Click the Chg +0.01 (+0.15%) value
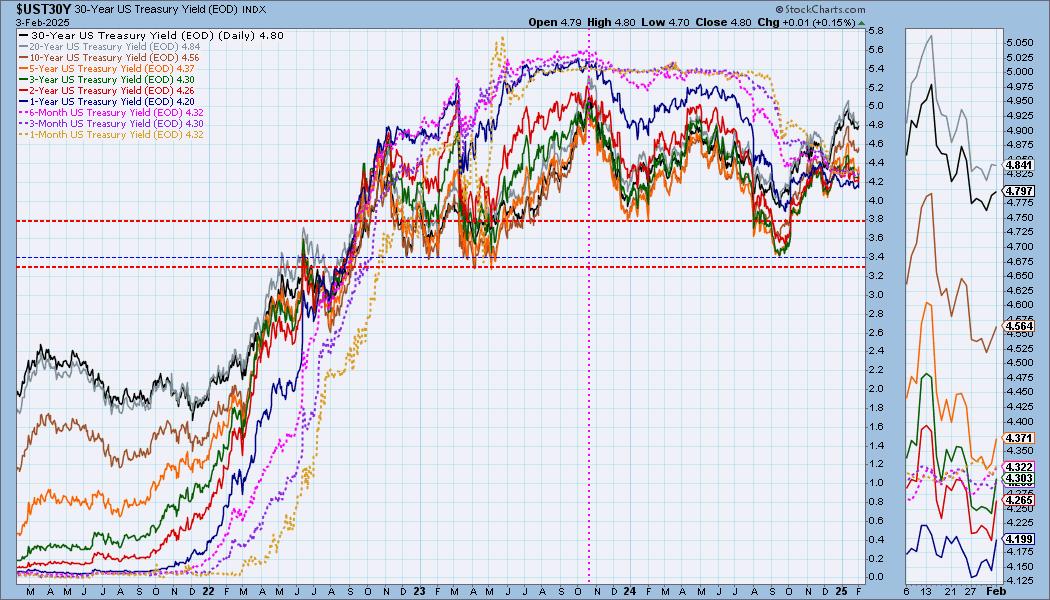 (806, 22)
